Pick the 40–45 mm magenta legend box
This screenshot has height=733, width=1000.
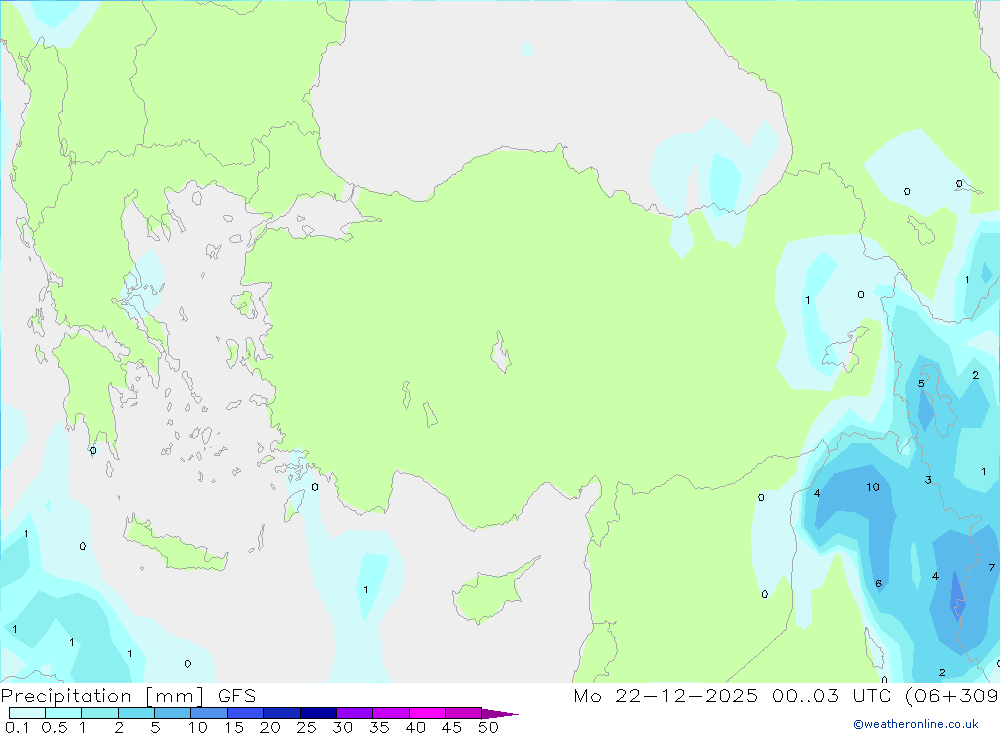(427, 713)
